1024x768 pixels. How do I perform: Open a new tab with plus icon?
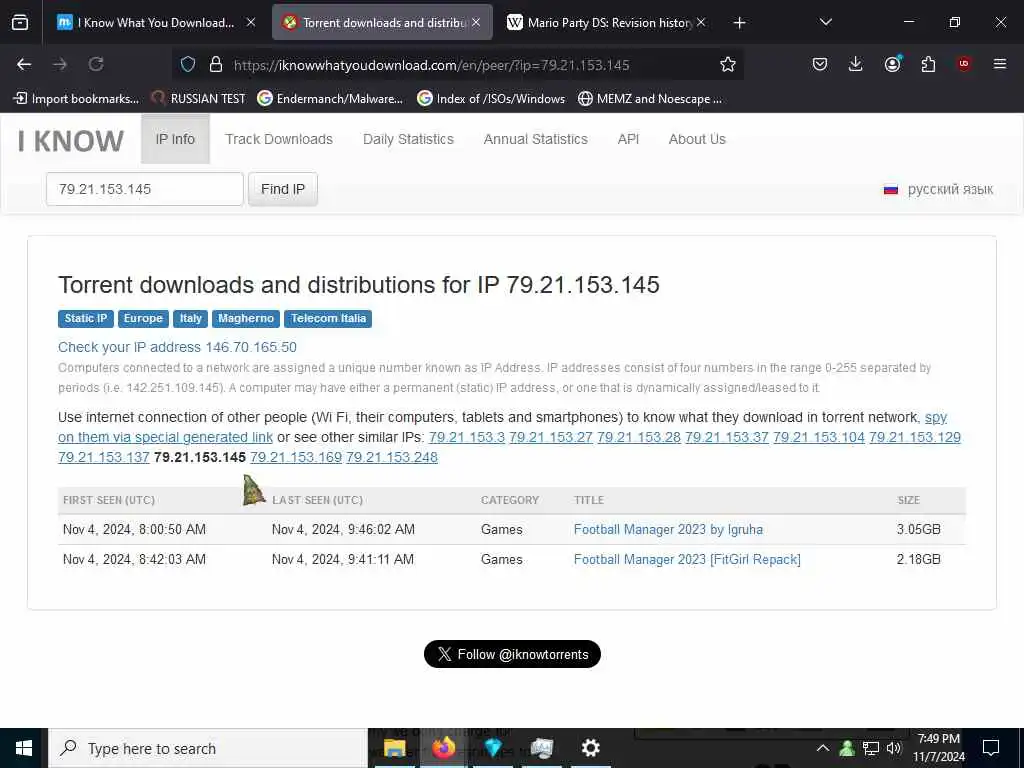point(739,23)
